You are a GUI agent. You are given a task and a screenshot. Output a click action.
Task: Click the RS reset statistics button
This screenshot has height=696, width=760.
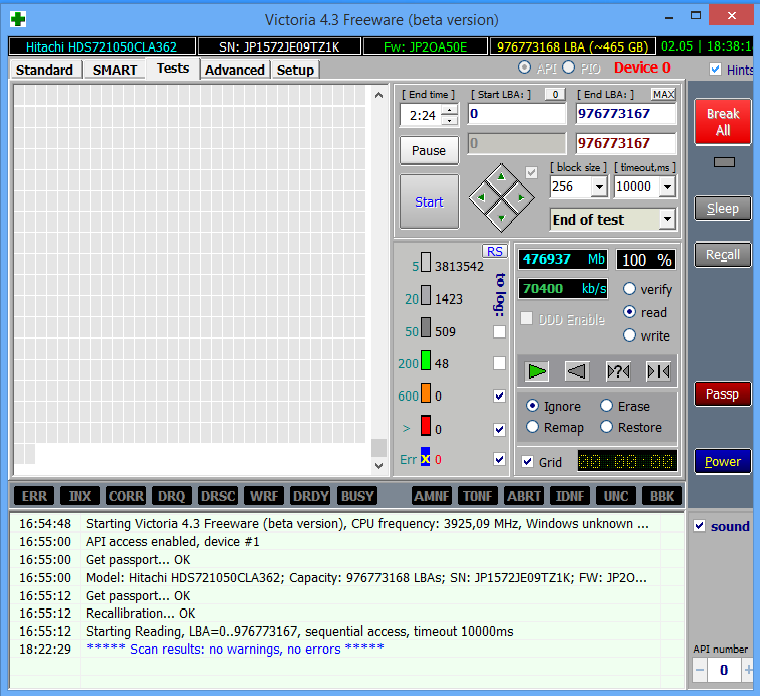pyautogui.click(x=494, y=252)
